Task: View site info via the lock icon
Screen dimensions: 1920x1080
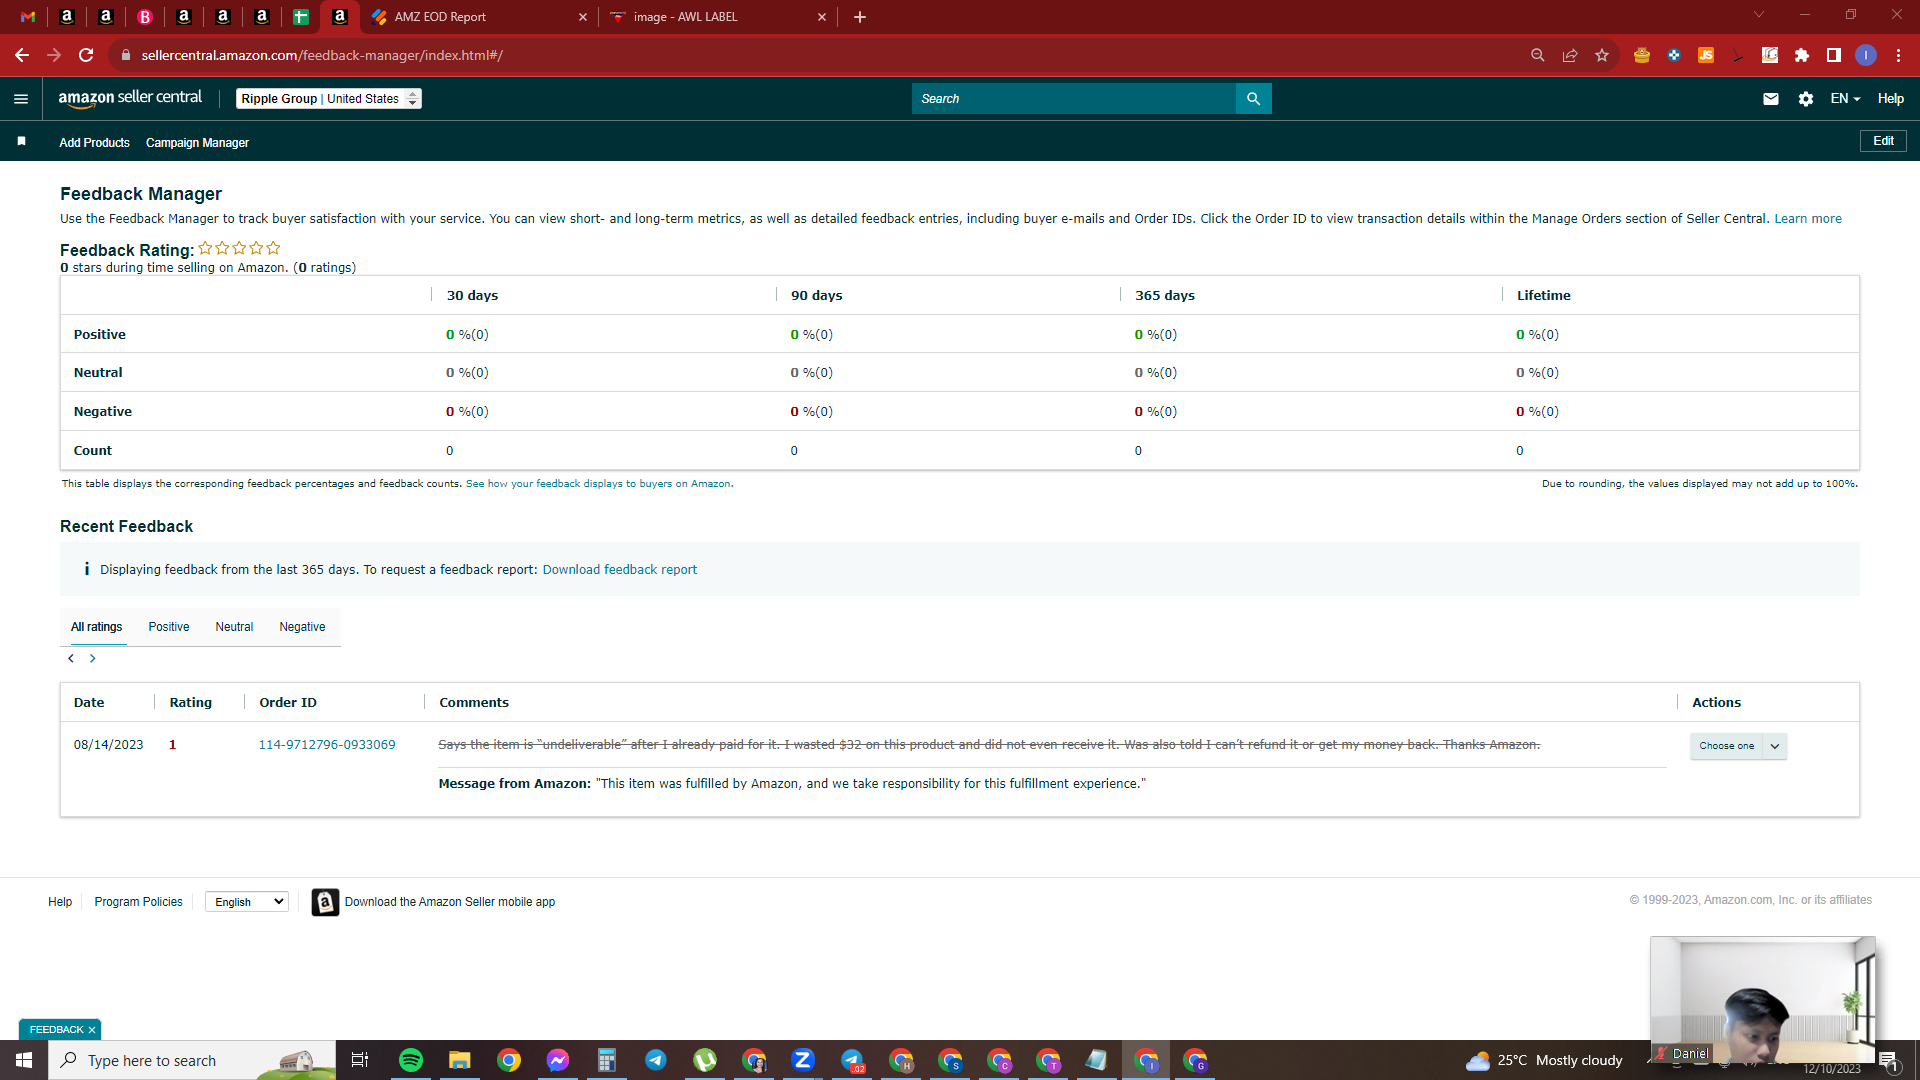Action: (126, 55)
